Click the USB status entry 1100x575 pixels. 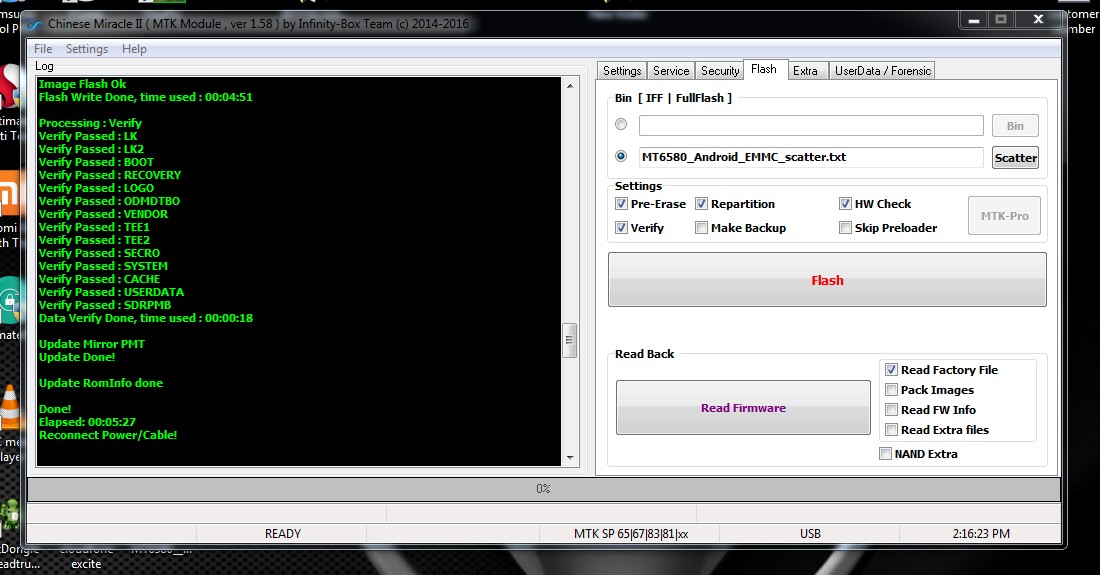tap(810, 534)
